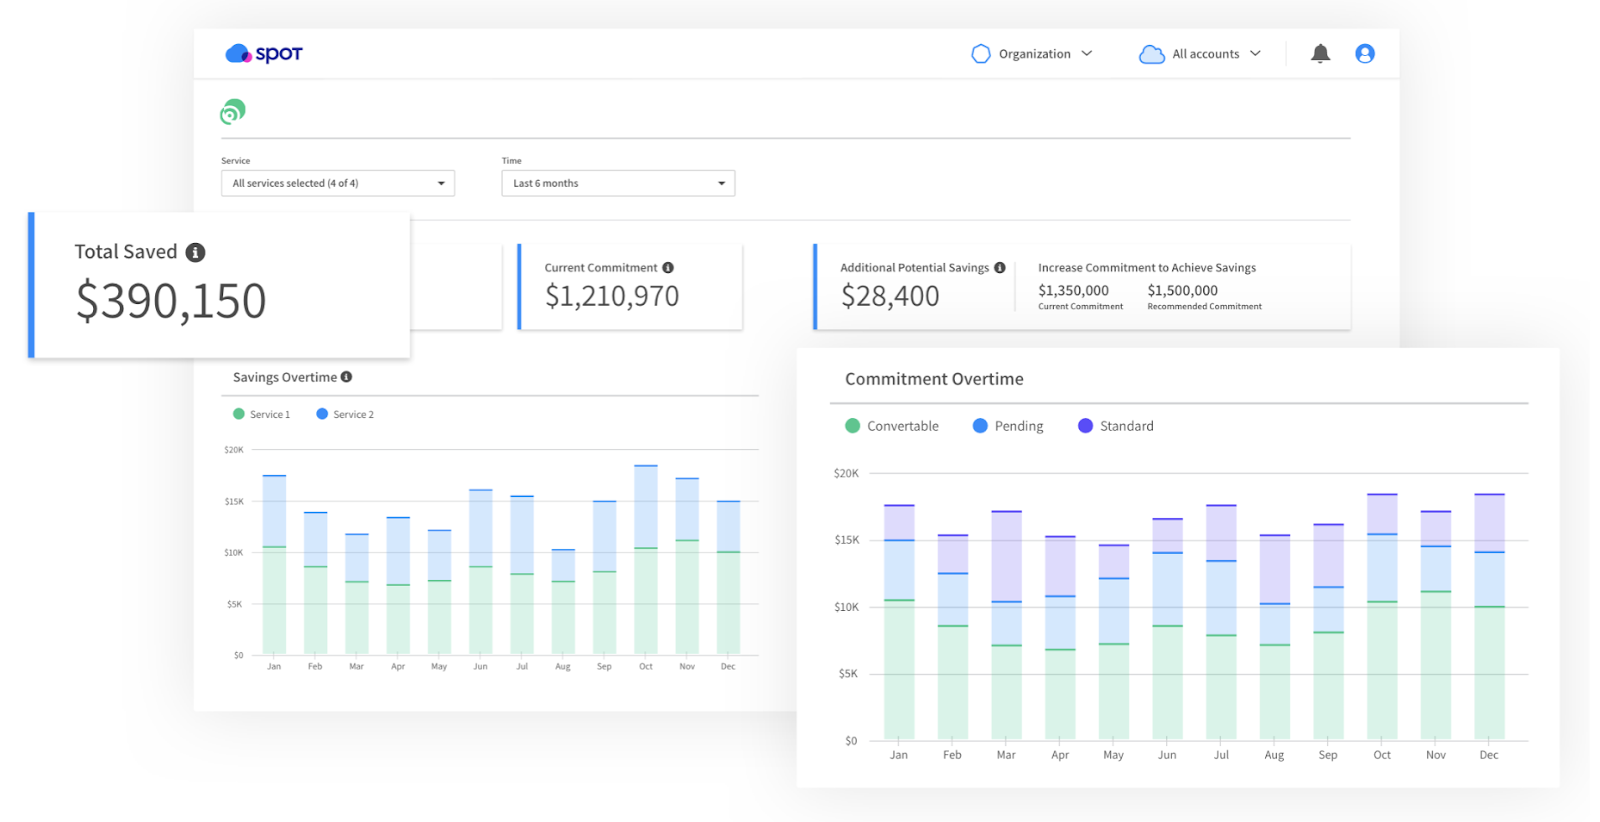Click the $1,500,000 recommended commitment value
Screen dimensions: 1600x822
(1182, 291)
